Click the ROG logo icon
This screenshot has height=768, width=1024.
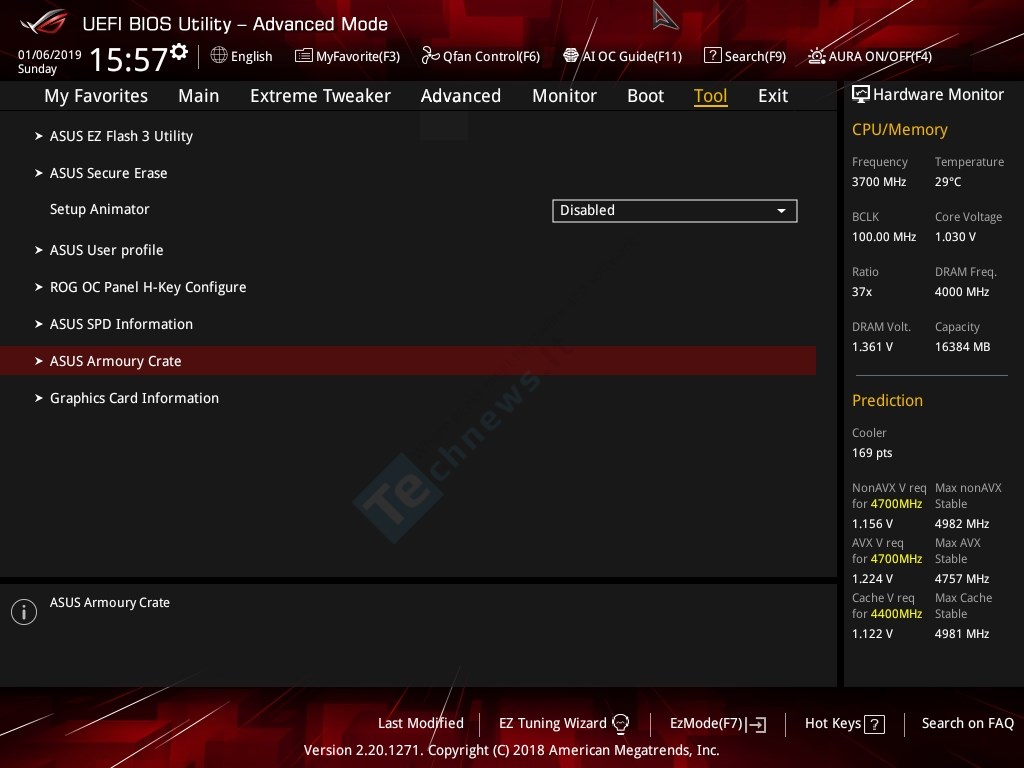44,22
